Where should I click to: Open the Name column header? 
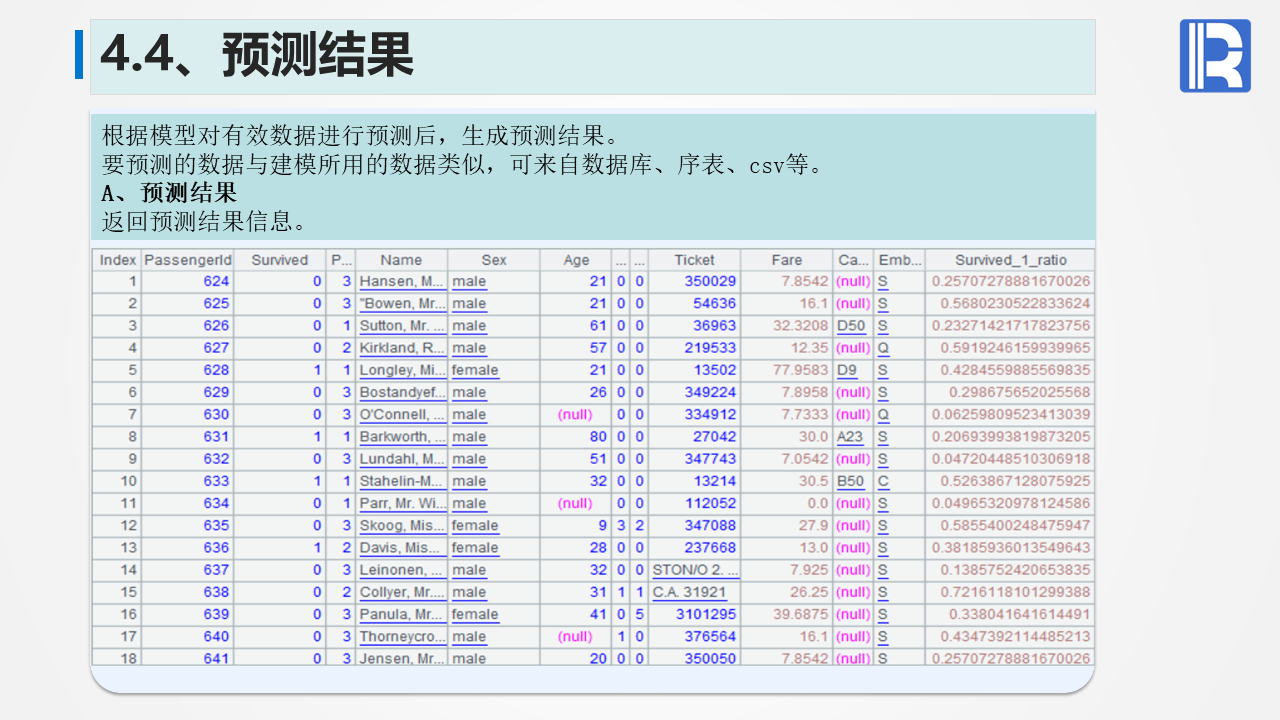[401, 260]
